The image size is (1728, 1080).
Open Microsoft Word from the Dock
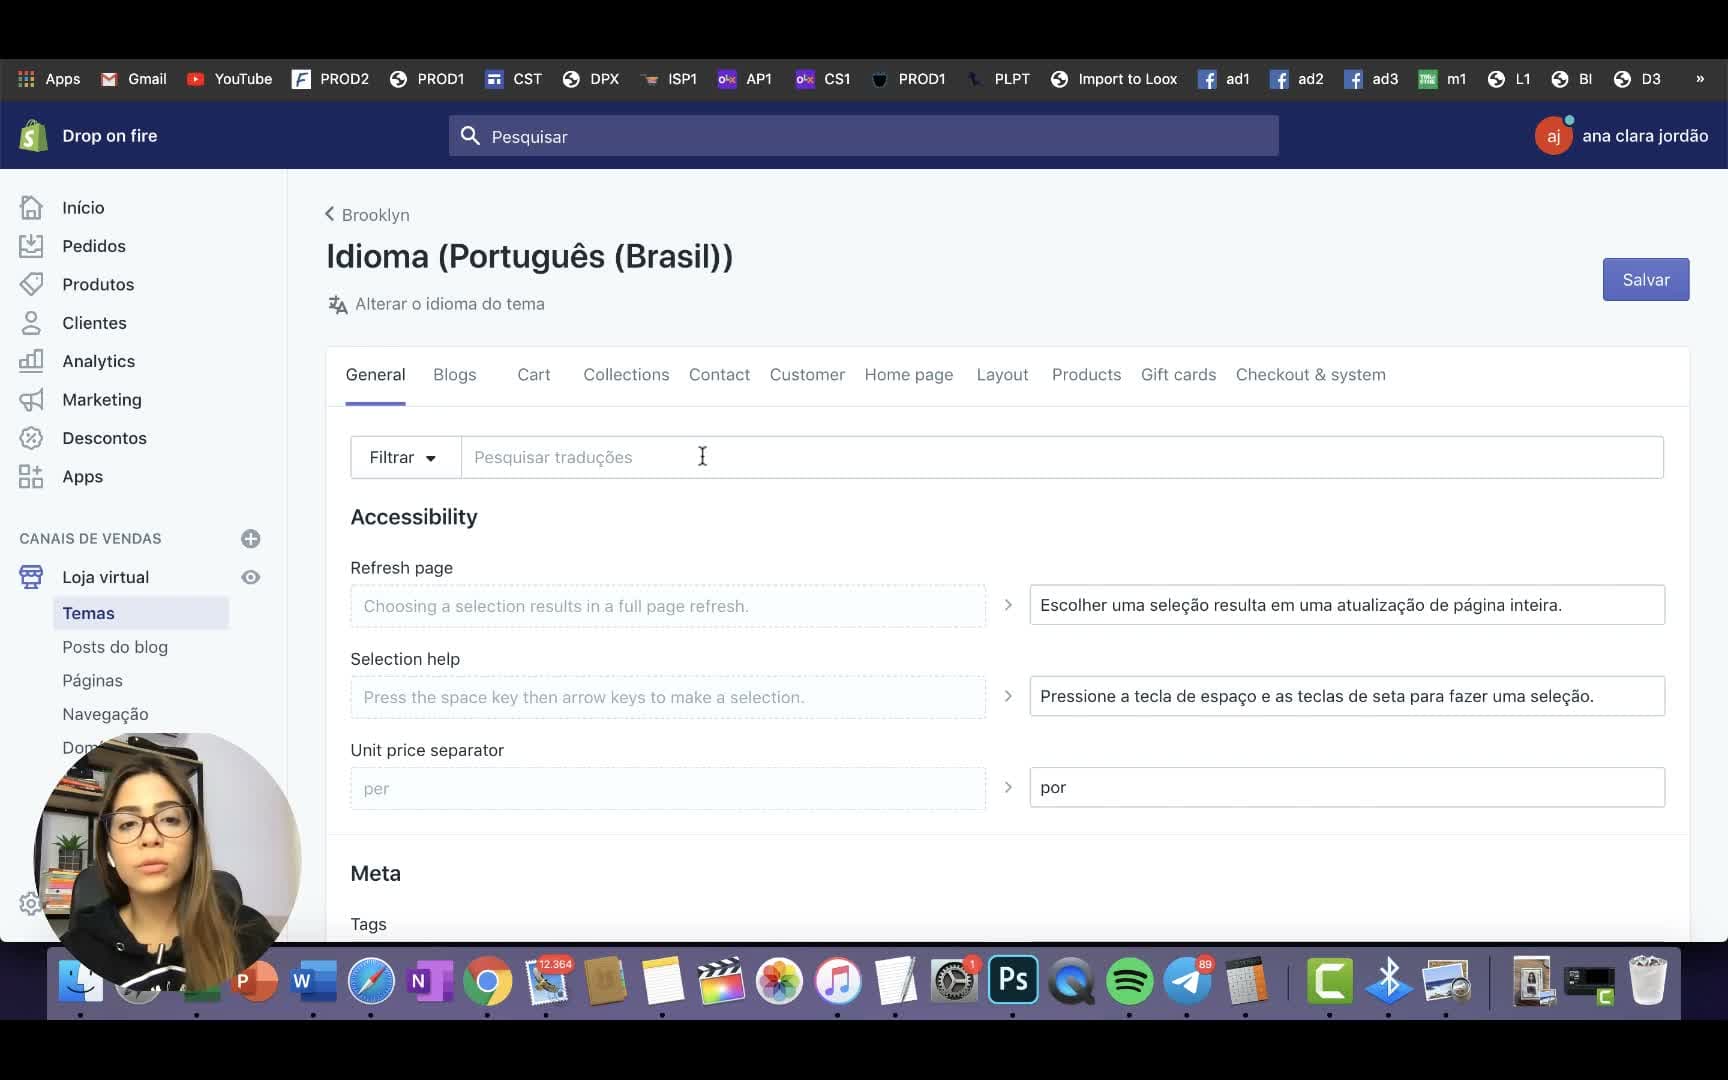click(313, 981)
